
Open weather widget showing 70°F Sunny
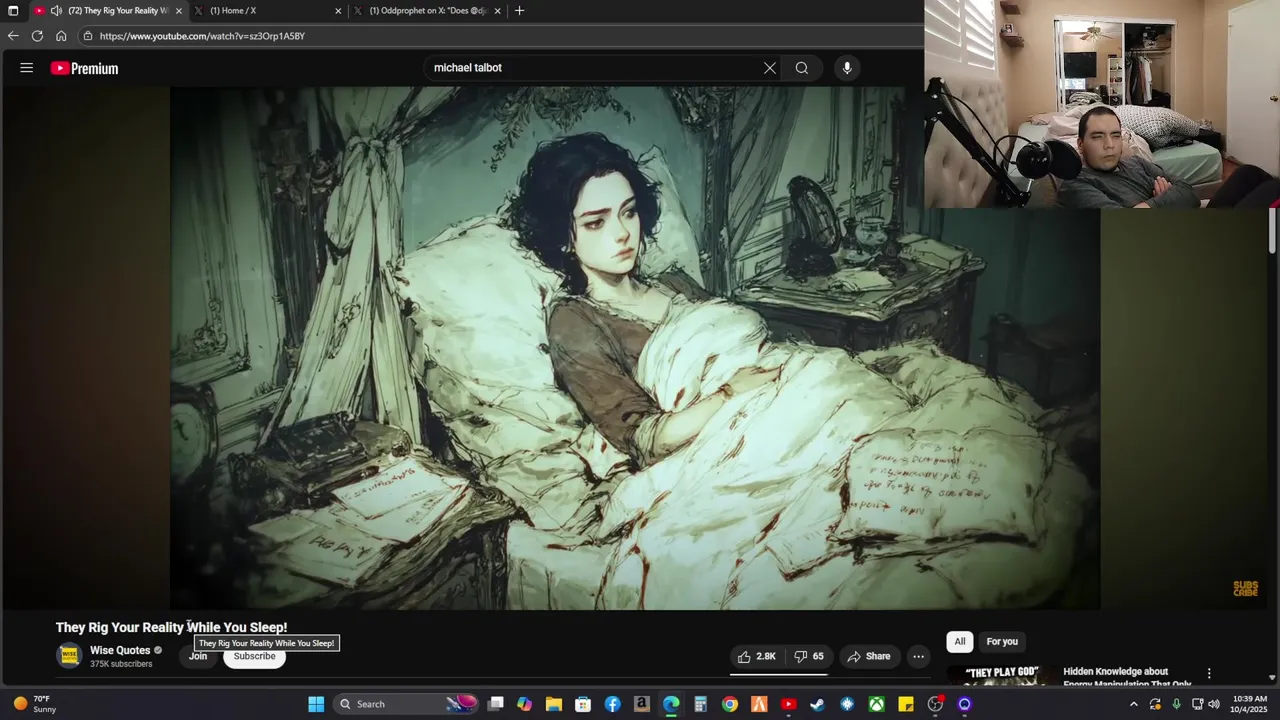tap(33, 704)
